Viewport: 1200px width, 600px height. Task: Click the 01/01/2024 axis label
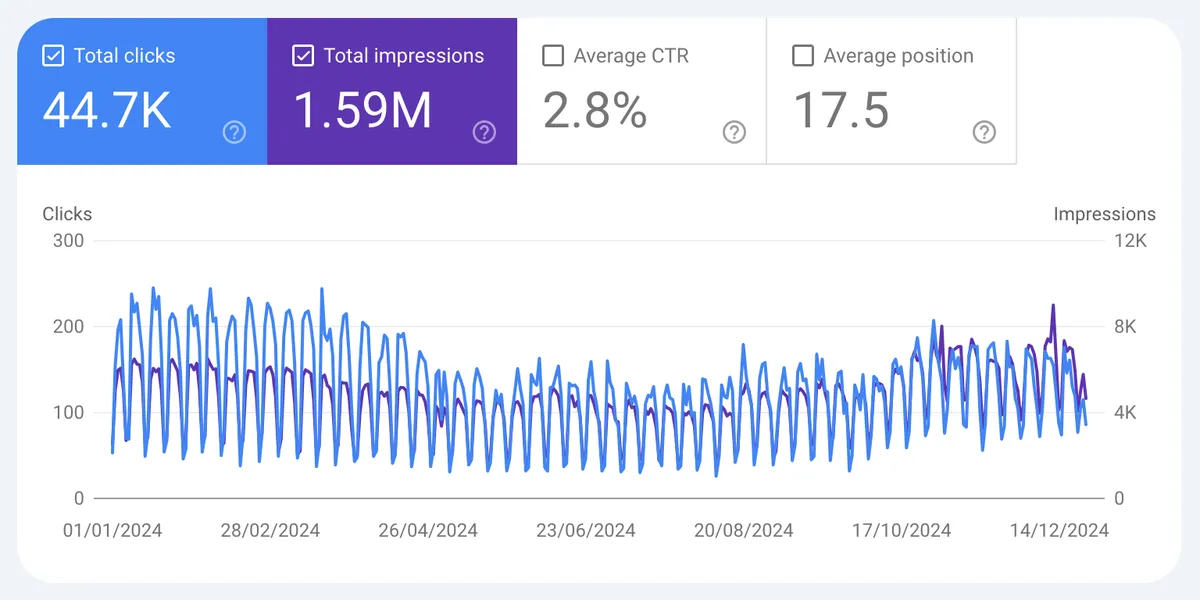click(112, 530)
